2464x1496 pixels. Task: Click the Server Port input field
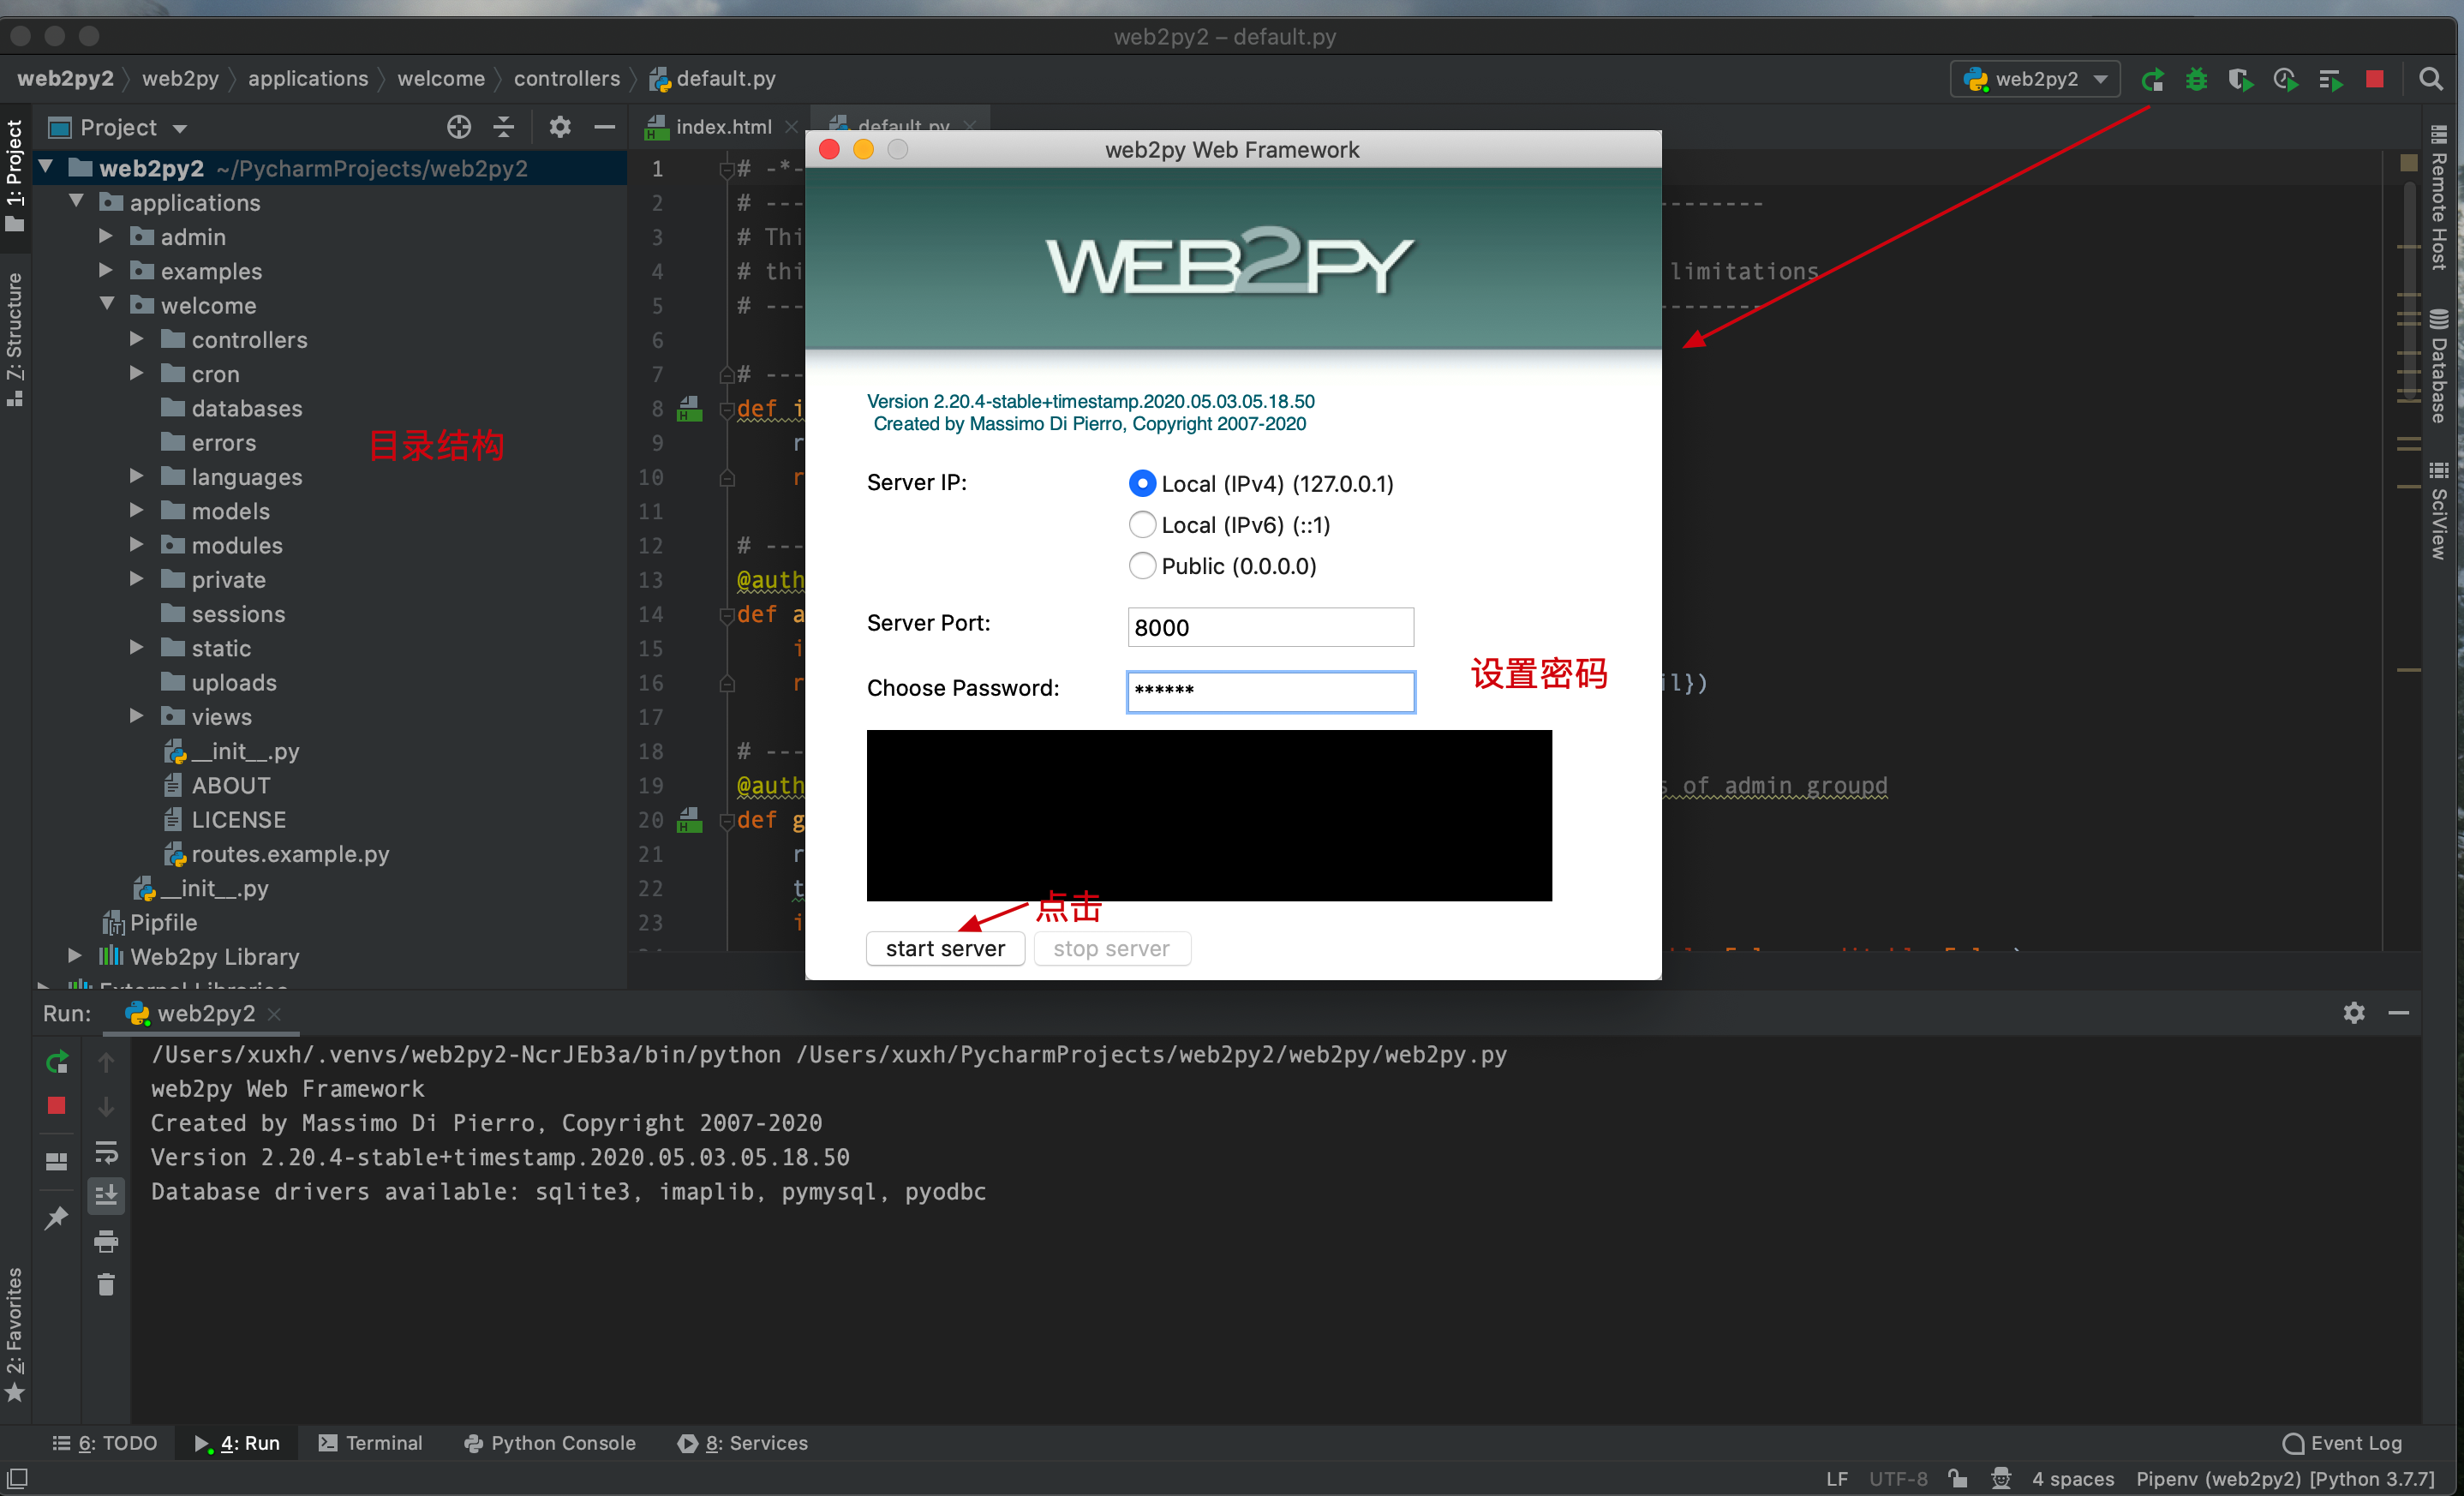pyautogui.click(x=1271, y=627)
